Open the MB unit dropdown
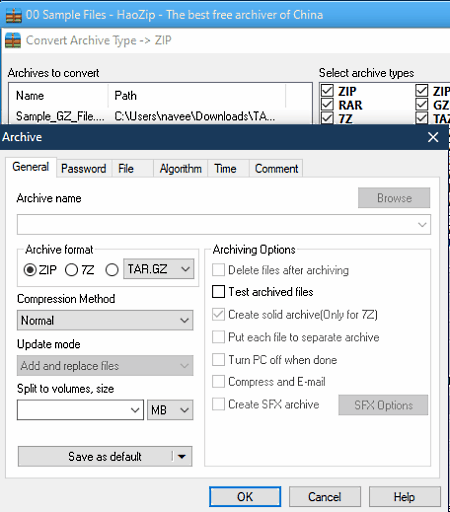Image resolution: width=450 pixels, height=512 pixels. pos(170,410)
